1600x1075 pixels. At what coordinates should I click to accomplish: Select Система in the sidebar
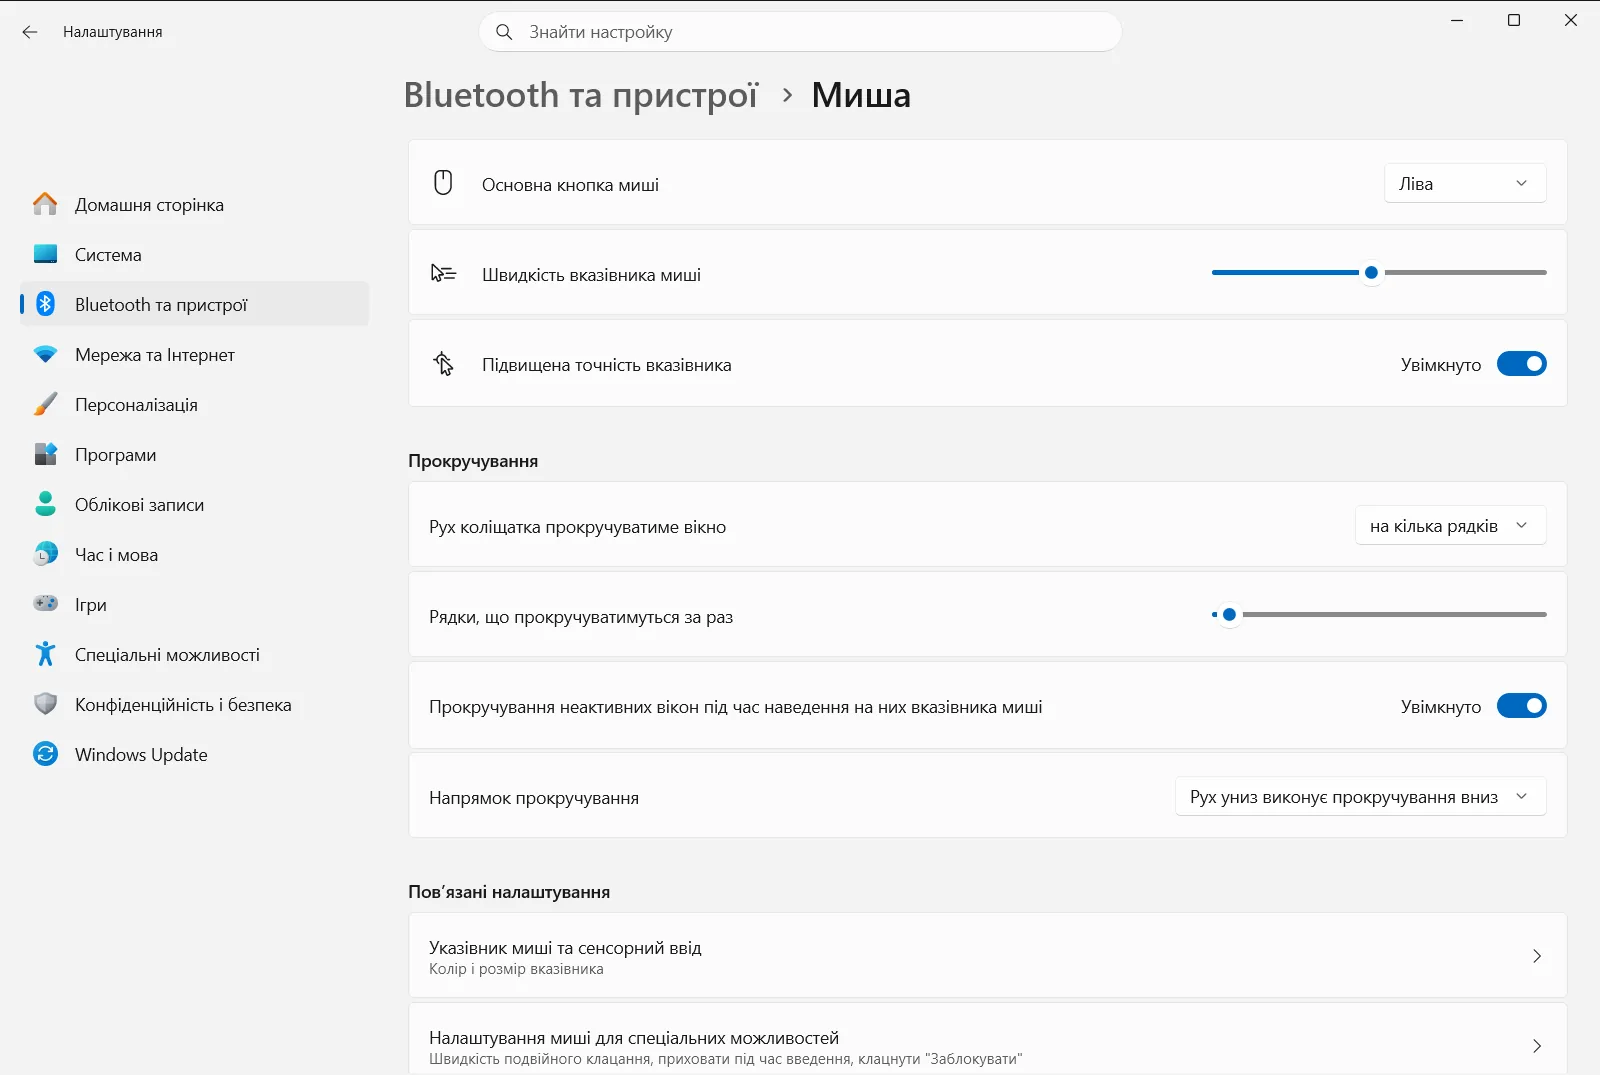pos(195,254)
